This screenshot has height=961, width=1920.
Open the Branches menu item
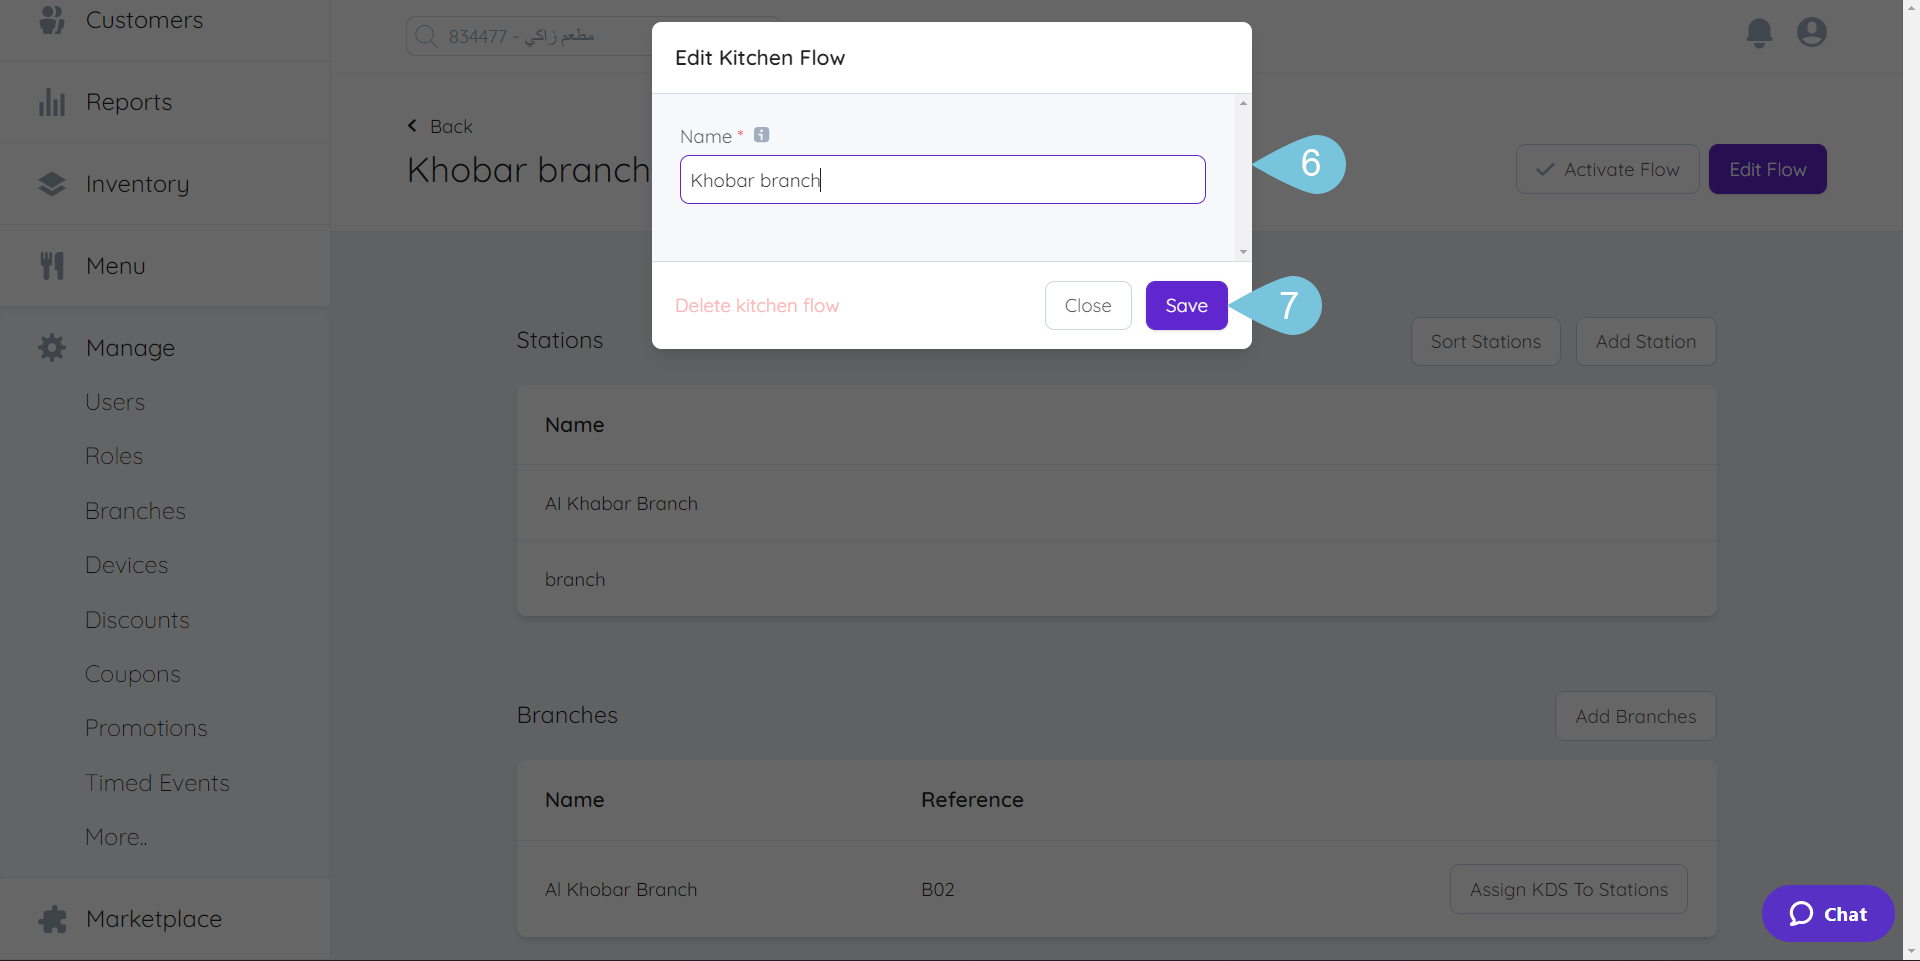tap(135, 511)
